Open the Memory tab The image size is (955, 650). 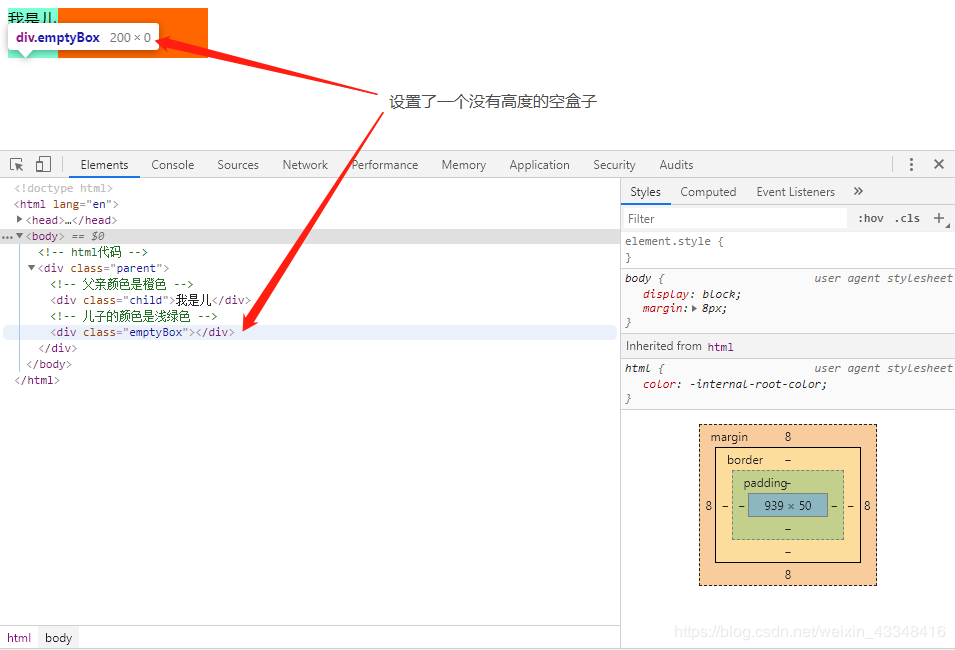point(463,164)
